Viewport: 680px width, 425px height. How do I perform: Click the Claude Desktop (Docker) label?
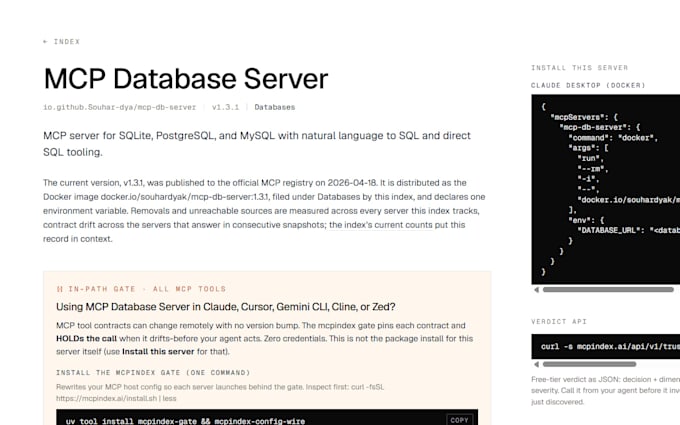pyautogui.click(x=588, y=85)
